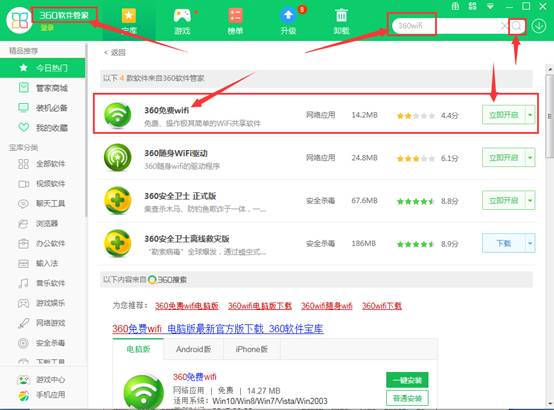The height and width of the screenshot is (410, 554).
Task: Open 管家商城 in the sidebar
Action: [42, 88]
